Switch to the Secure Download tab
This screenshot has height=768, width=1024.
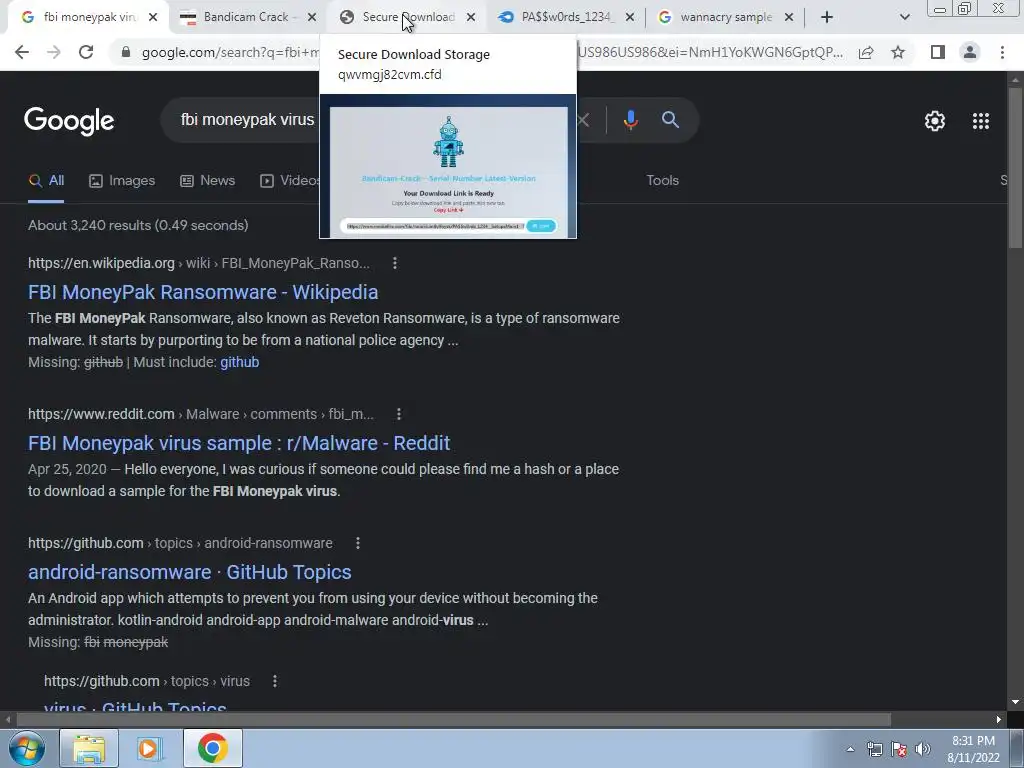click(408, 17)
